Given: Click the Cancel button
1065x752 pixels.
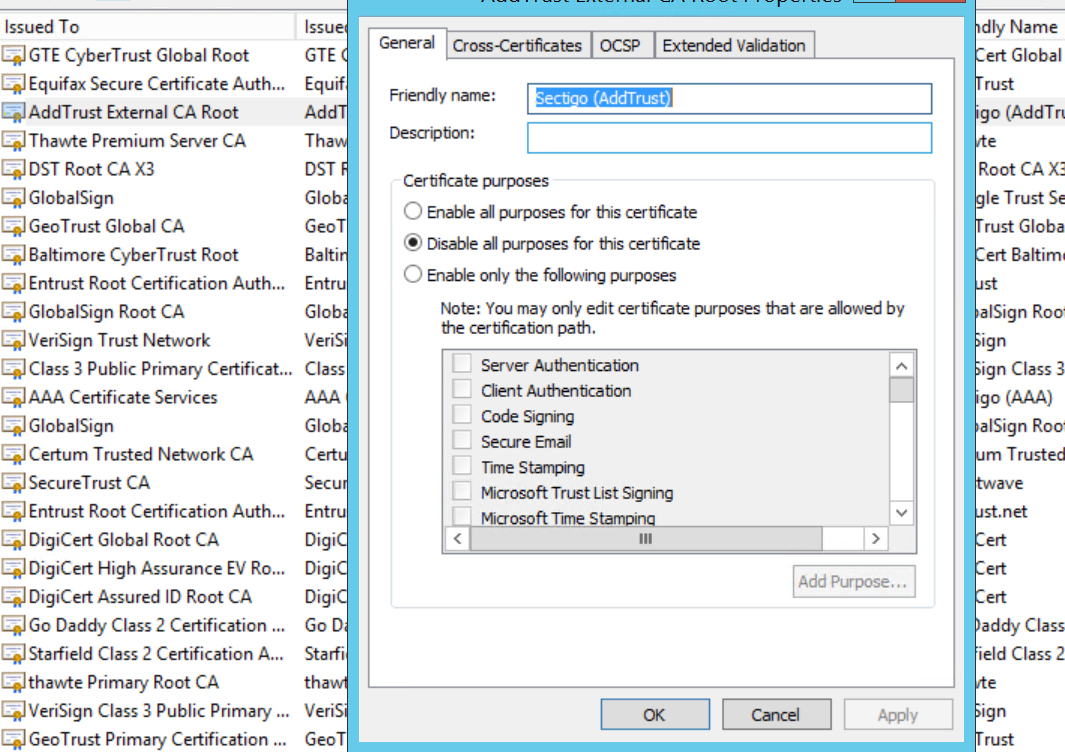Looking at the screenshot, I should coord(776,715).
